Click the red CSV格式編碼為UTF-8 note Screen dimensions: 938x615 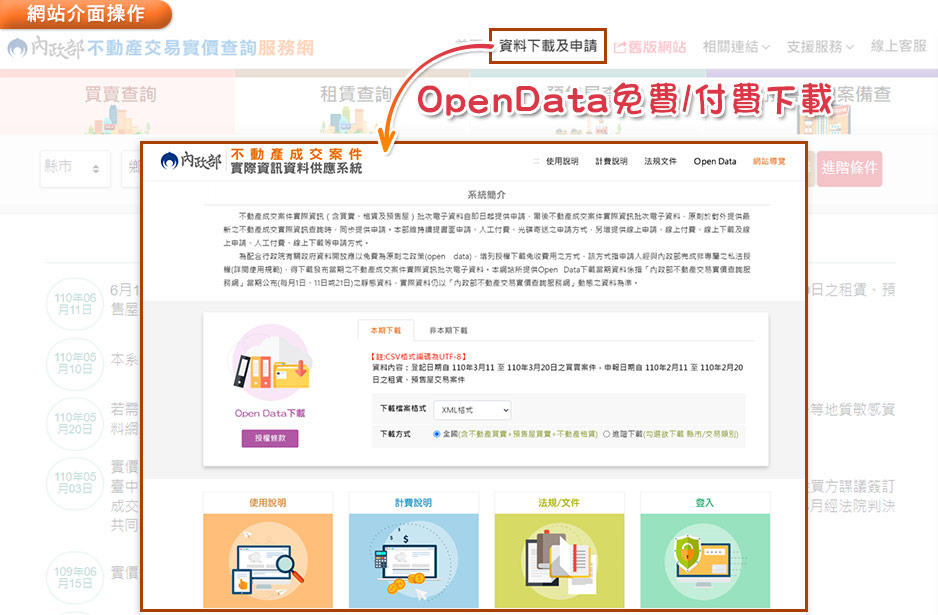419,357
